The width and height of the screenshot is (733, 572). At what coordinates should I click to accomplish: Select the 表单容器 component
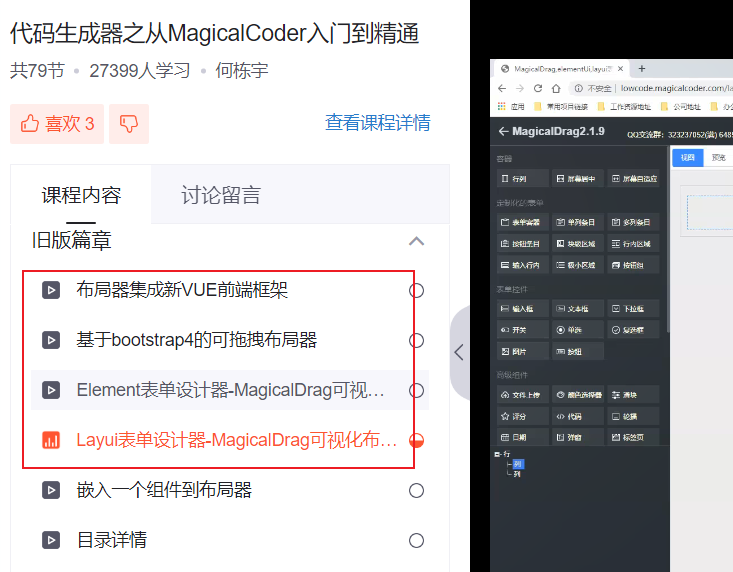(523, 222)
